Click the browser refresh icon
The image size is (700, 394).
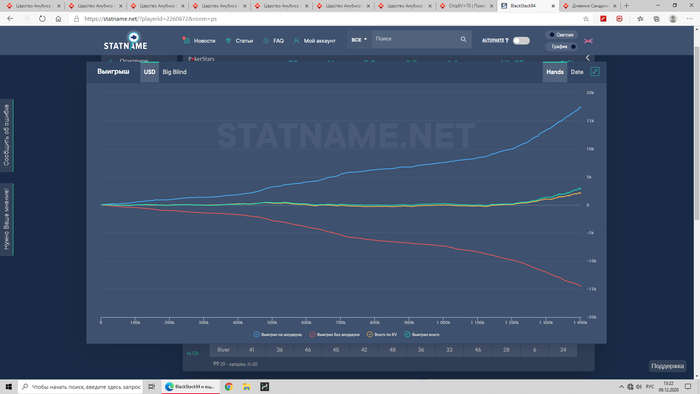tap(42, 19)
